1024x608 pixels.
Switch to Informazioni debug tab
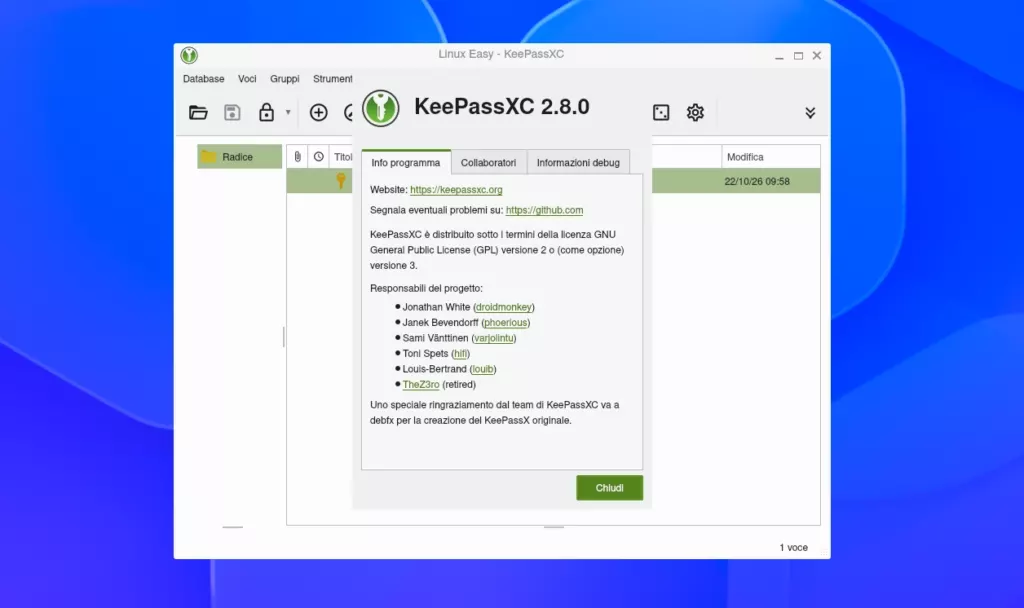point(578,163)
